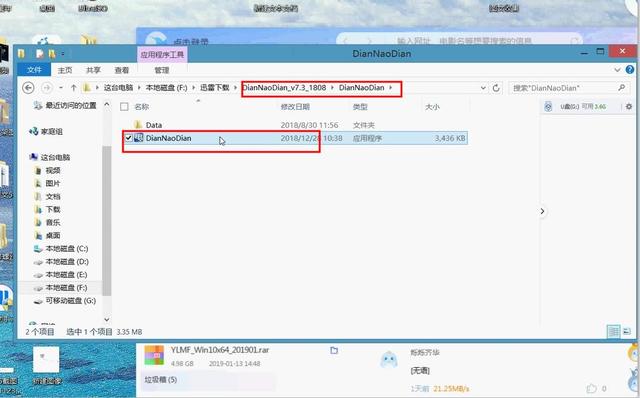
Task: Sort by 类型 column header
Action: click(x=360, y=107)
